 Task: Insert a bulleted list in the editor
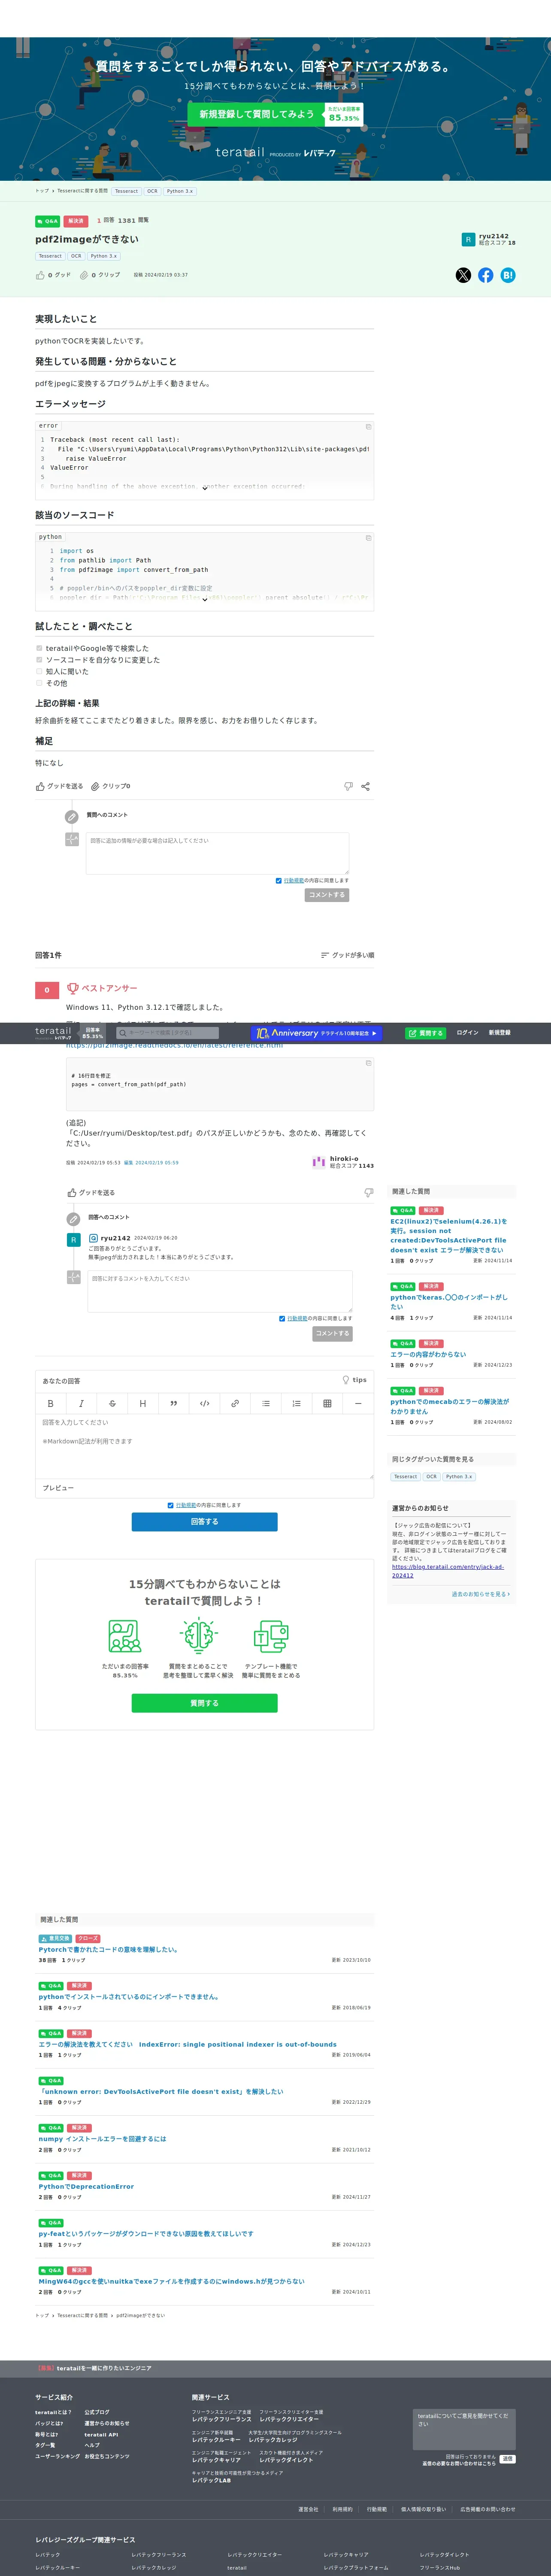(266, 1403)
